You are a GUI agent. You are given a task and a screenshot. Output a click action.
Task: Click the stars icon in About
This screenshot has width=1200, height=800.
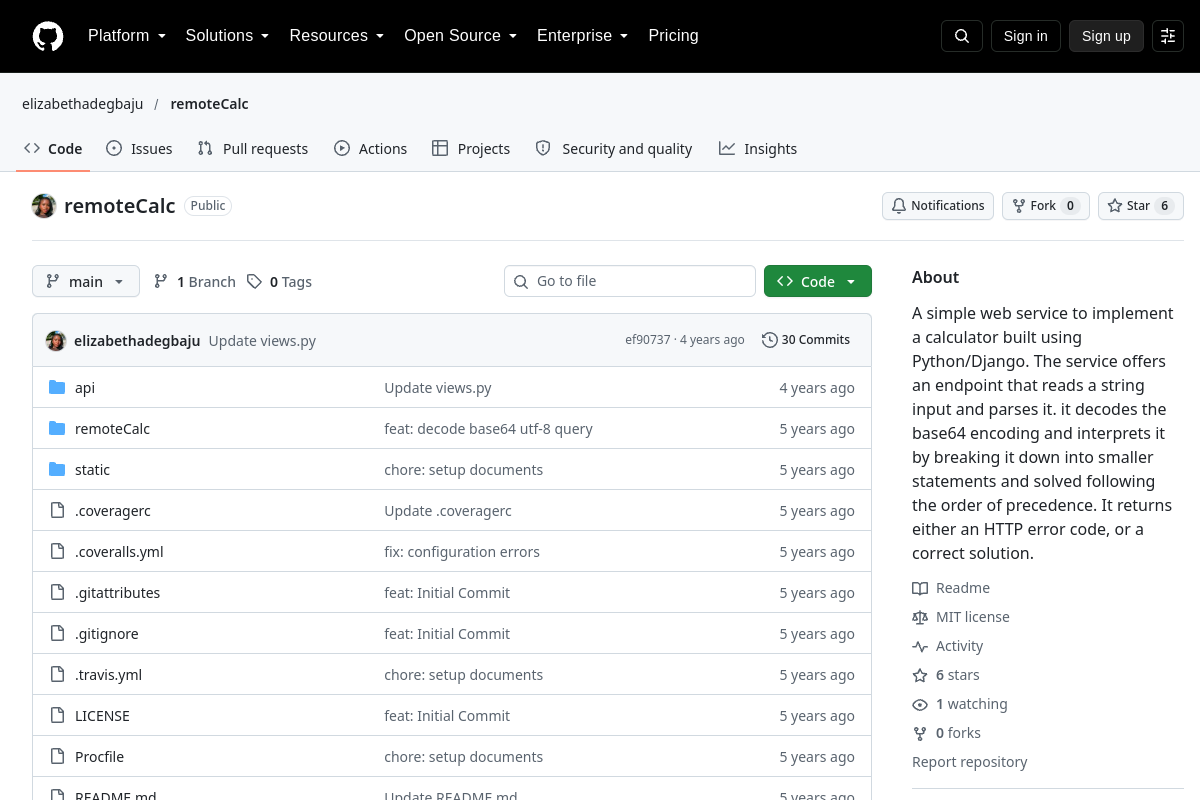tap(920, 675)
